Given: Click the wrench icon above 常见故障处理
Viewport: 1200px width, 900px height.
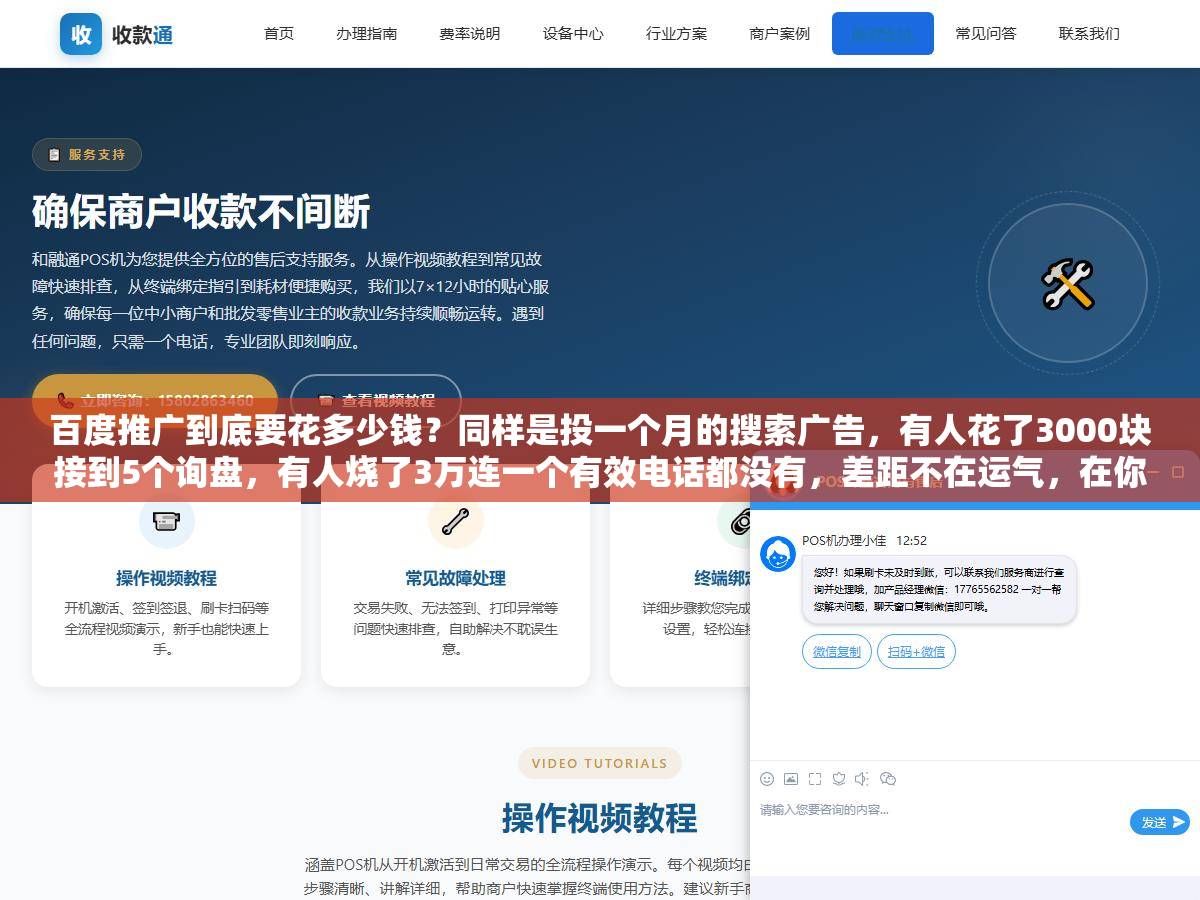Looking at the screenshot, I should [x=455, y=521].
